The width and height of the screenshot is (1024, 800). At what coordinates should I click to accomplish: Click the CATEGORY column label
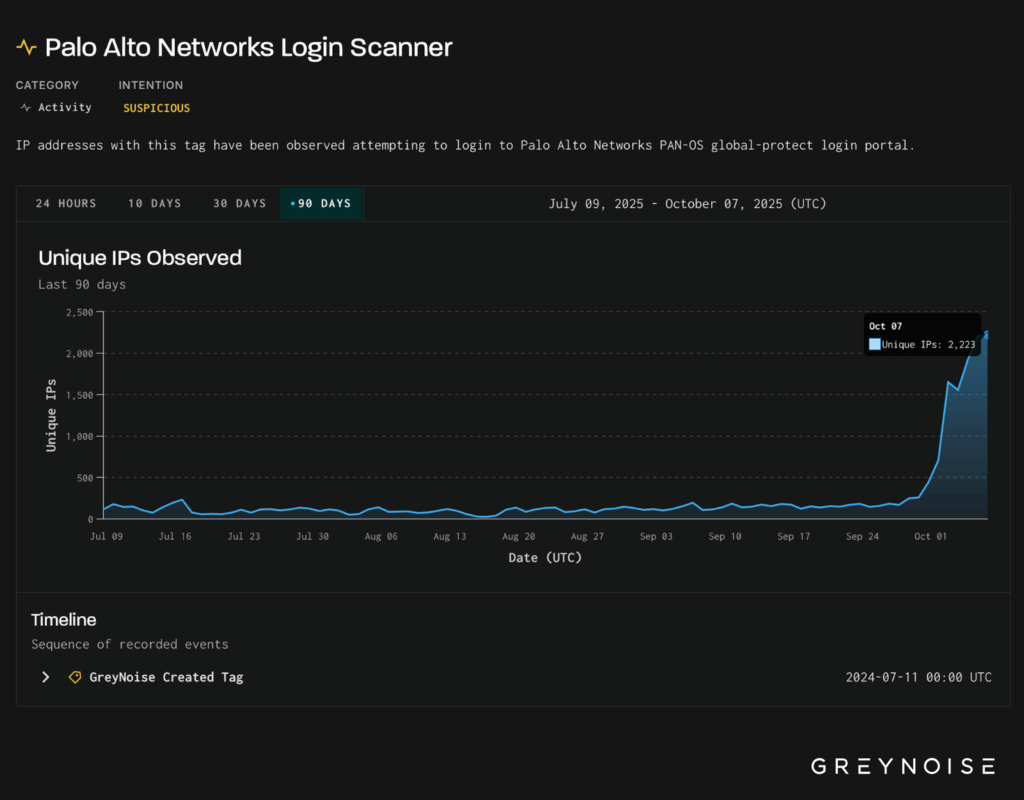click(x=47, y=85)
